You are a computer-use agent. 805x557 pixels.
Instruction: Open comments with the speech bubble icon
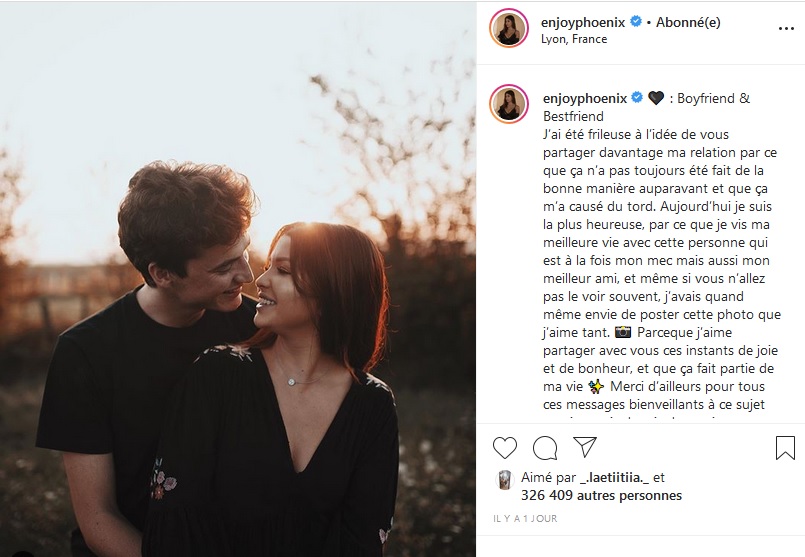click(x=545, y=446)
